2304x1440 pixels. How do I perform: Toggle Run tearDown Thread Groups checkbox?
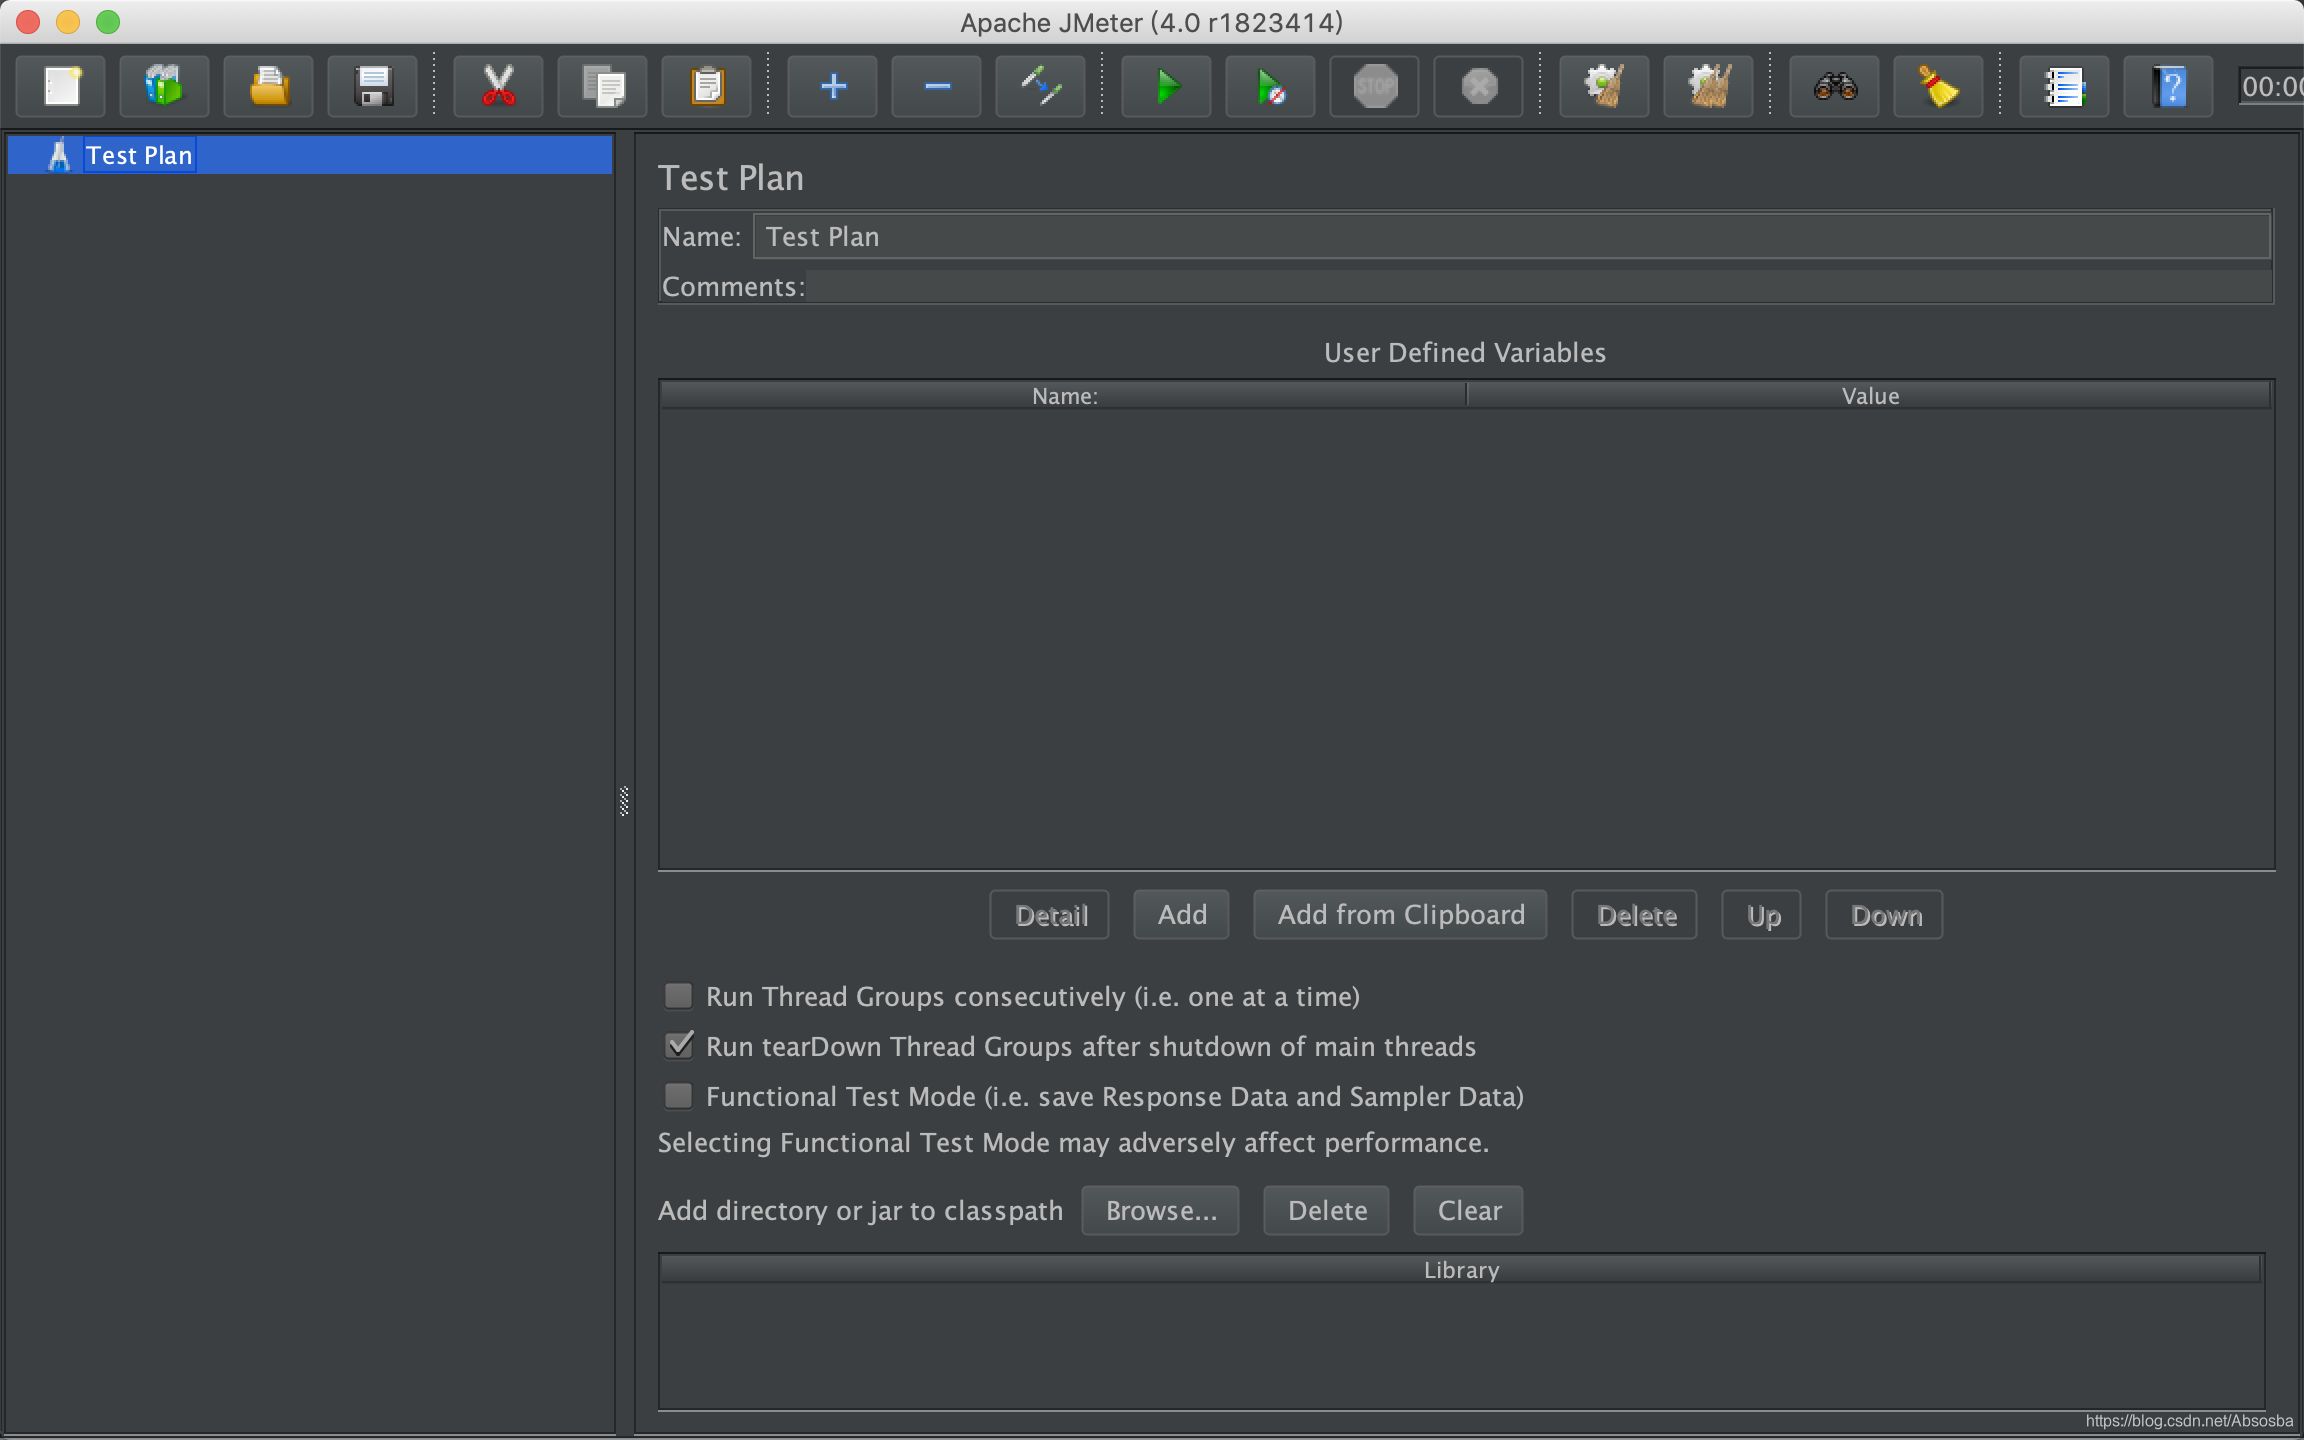pyautogui.click(x=678, y=1045)
